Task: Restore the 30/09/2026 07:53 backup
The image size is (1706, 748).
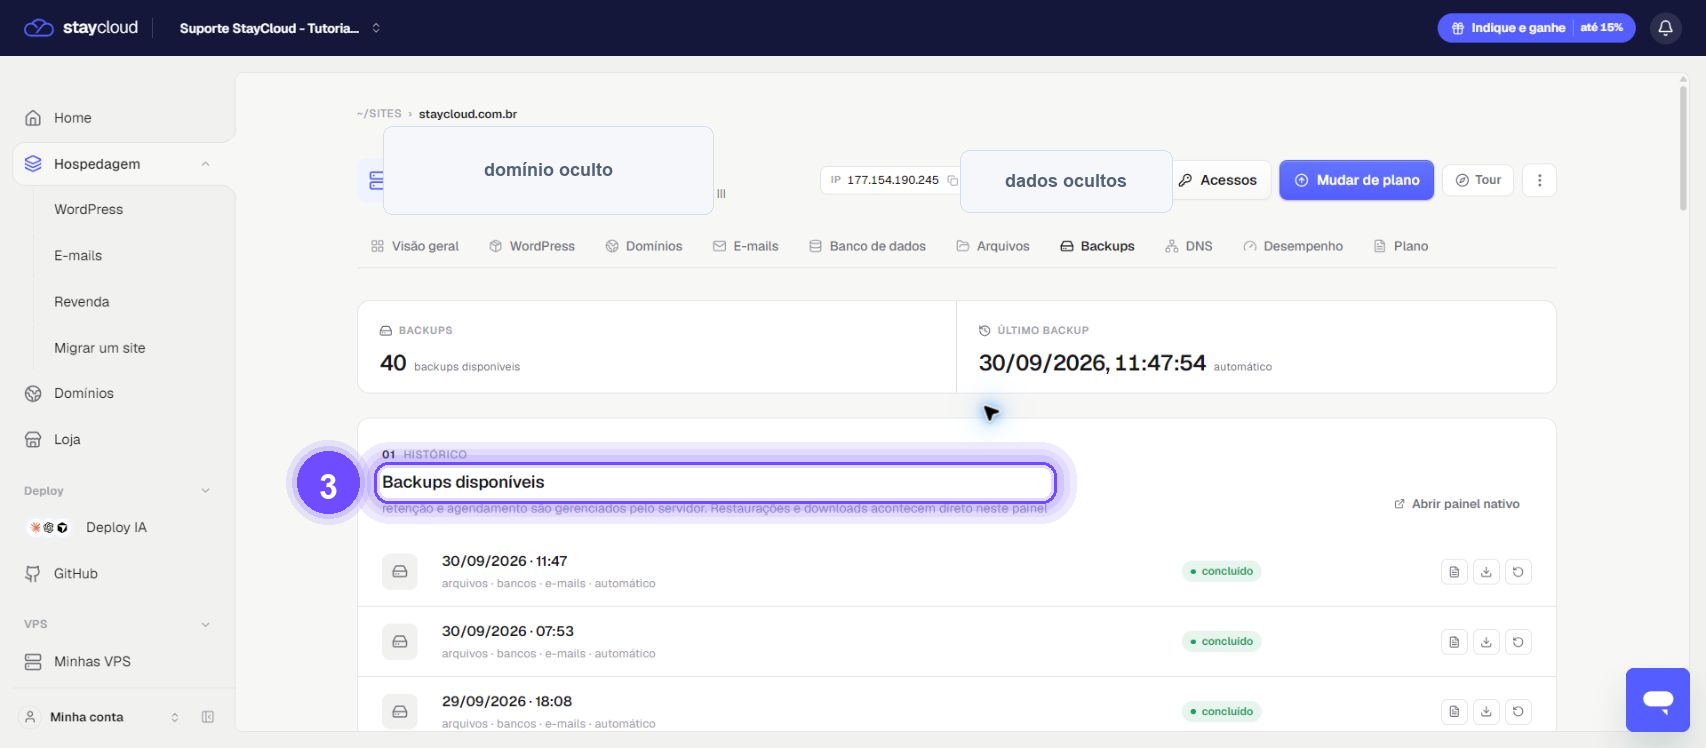Action: coord(1518,642)
